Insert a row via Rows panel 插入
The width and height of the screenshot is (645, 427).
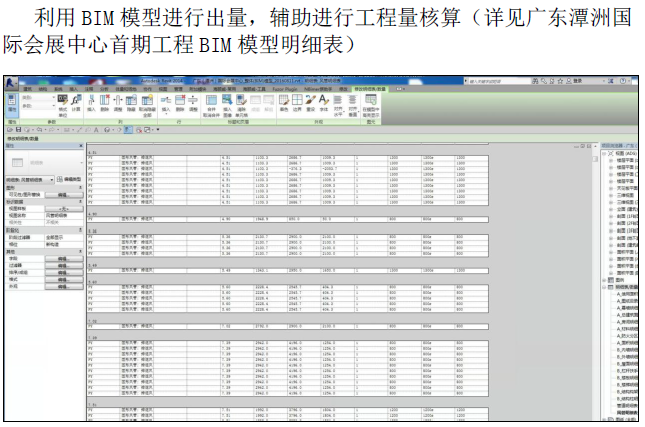pyautogui.click(x=166, y=103)
